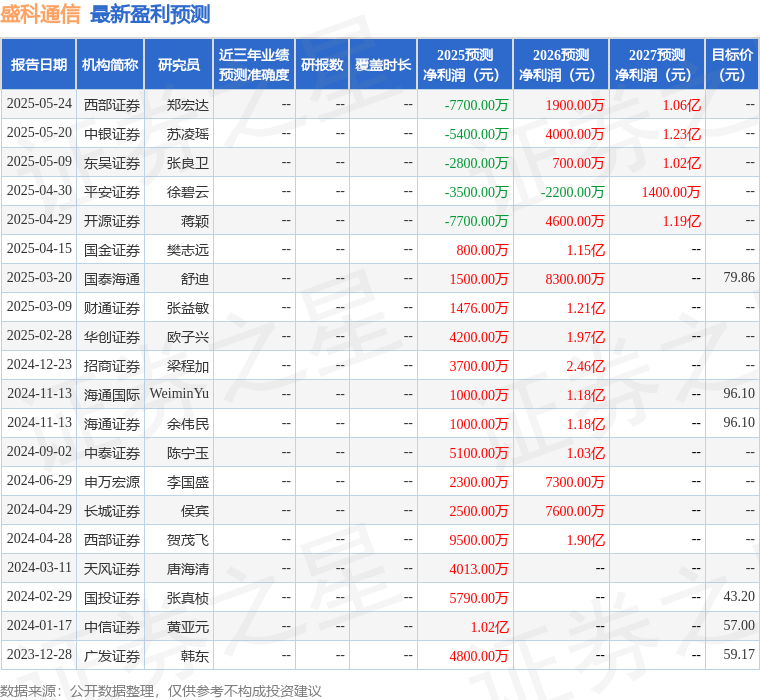Select researcher 贺茂飞
This screenshot has height=700, width=760.
(x=188, y=540)
